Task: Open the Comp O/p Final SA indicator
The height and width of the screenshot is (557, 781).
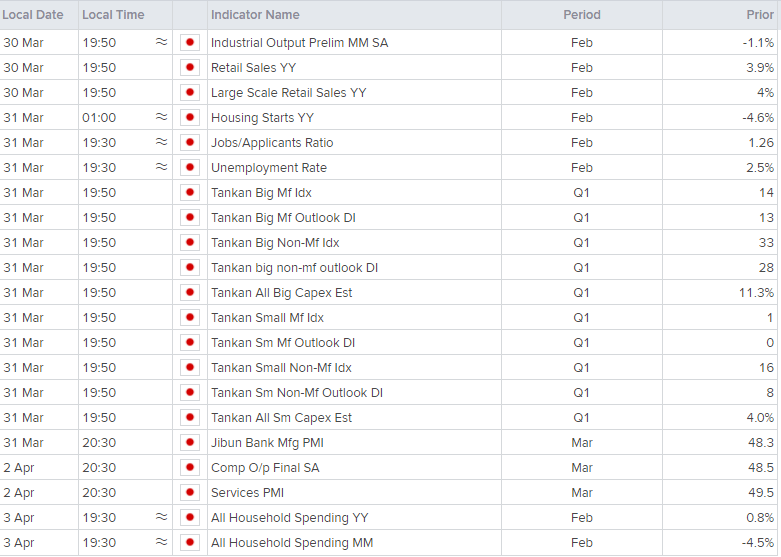Action: tap(265, 468)
